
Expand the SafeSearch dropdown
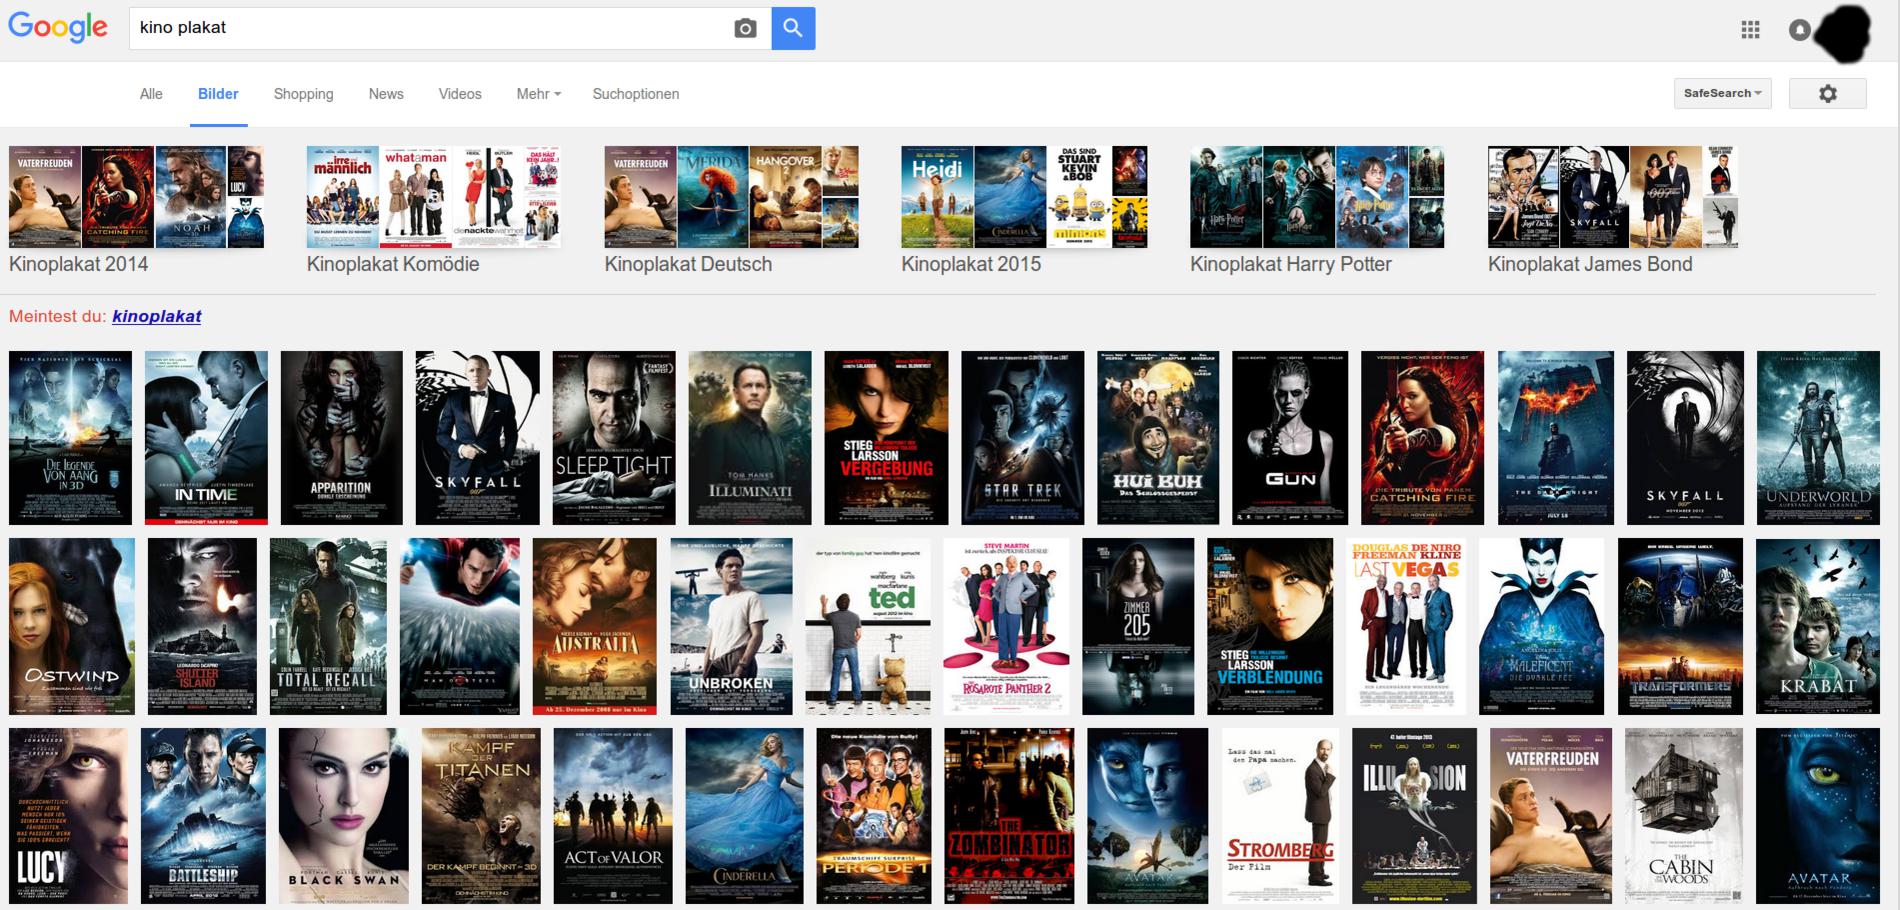point(1722,94)
